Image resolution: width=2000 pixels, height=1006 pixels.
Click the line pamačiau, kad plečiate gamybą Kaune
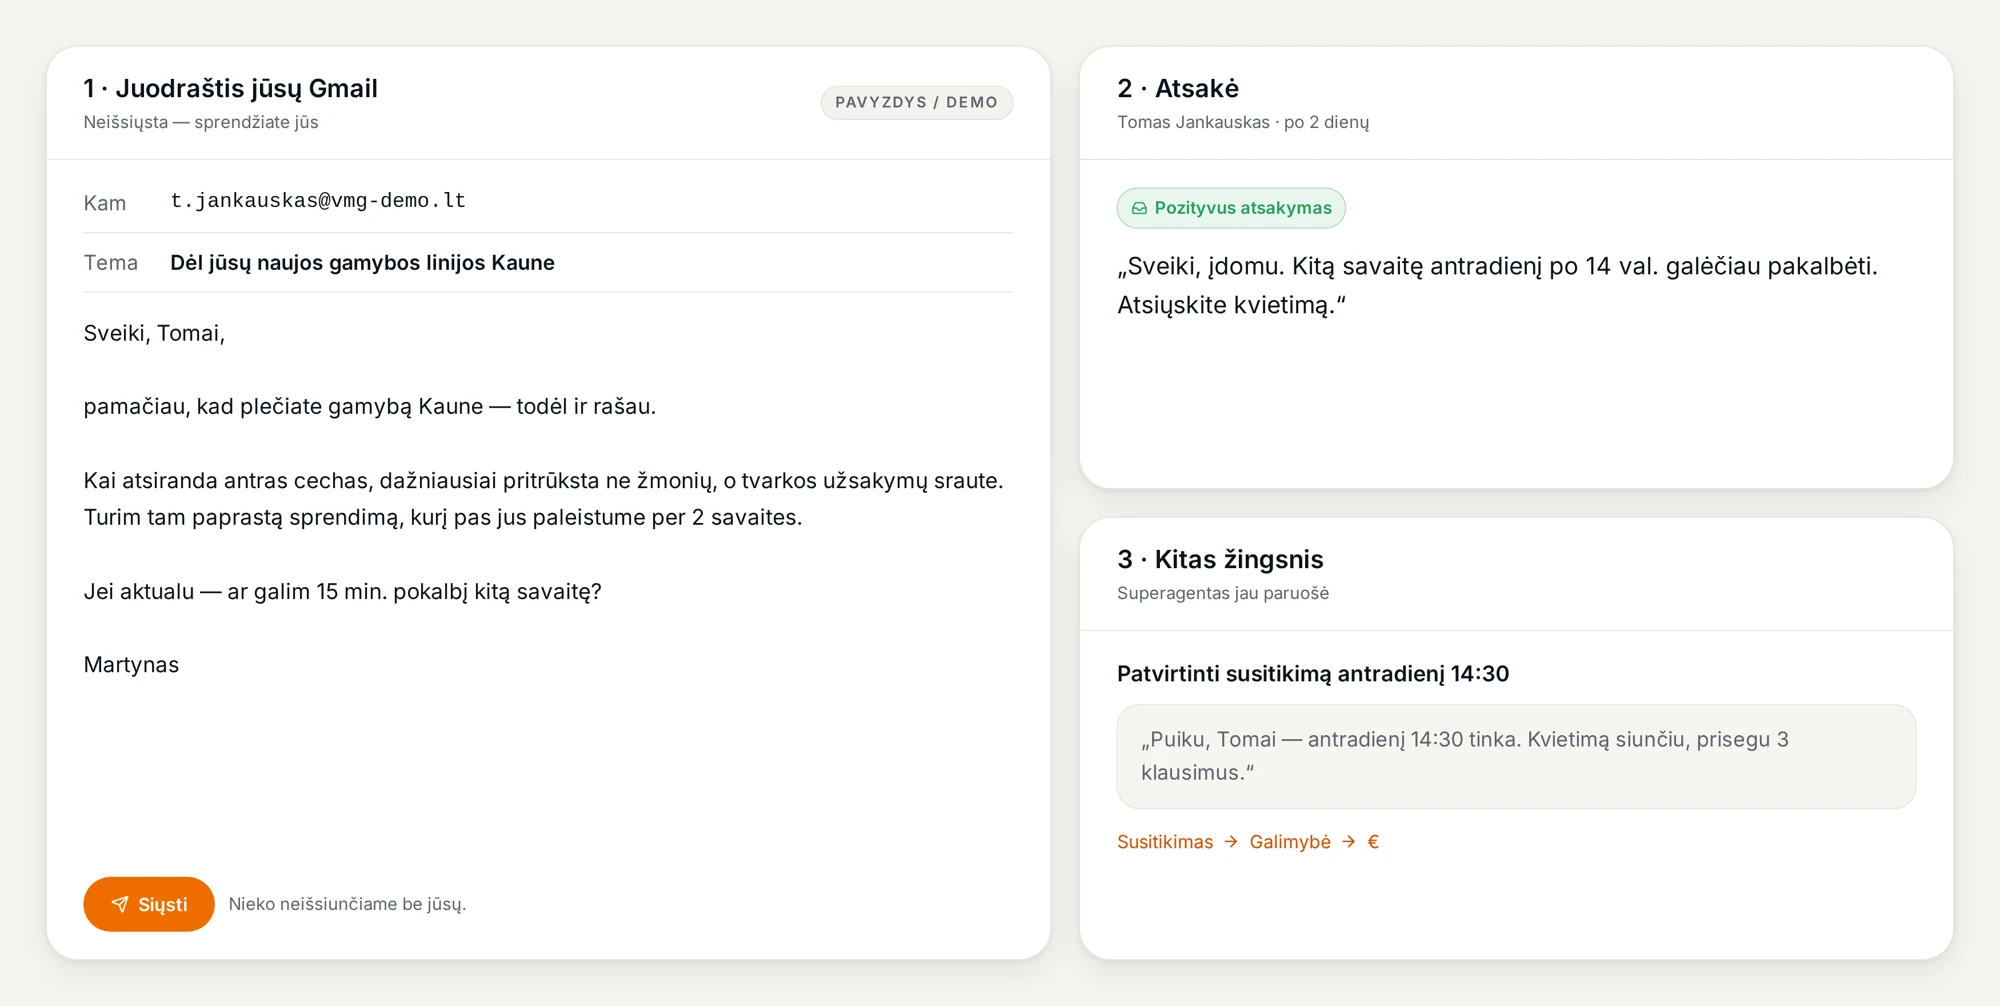click(370, 407)
